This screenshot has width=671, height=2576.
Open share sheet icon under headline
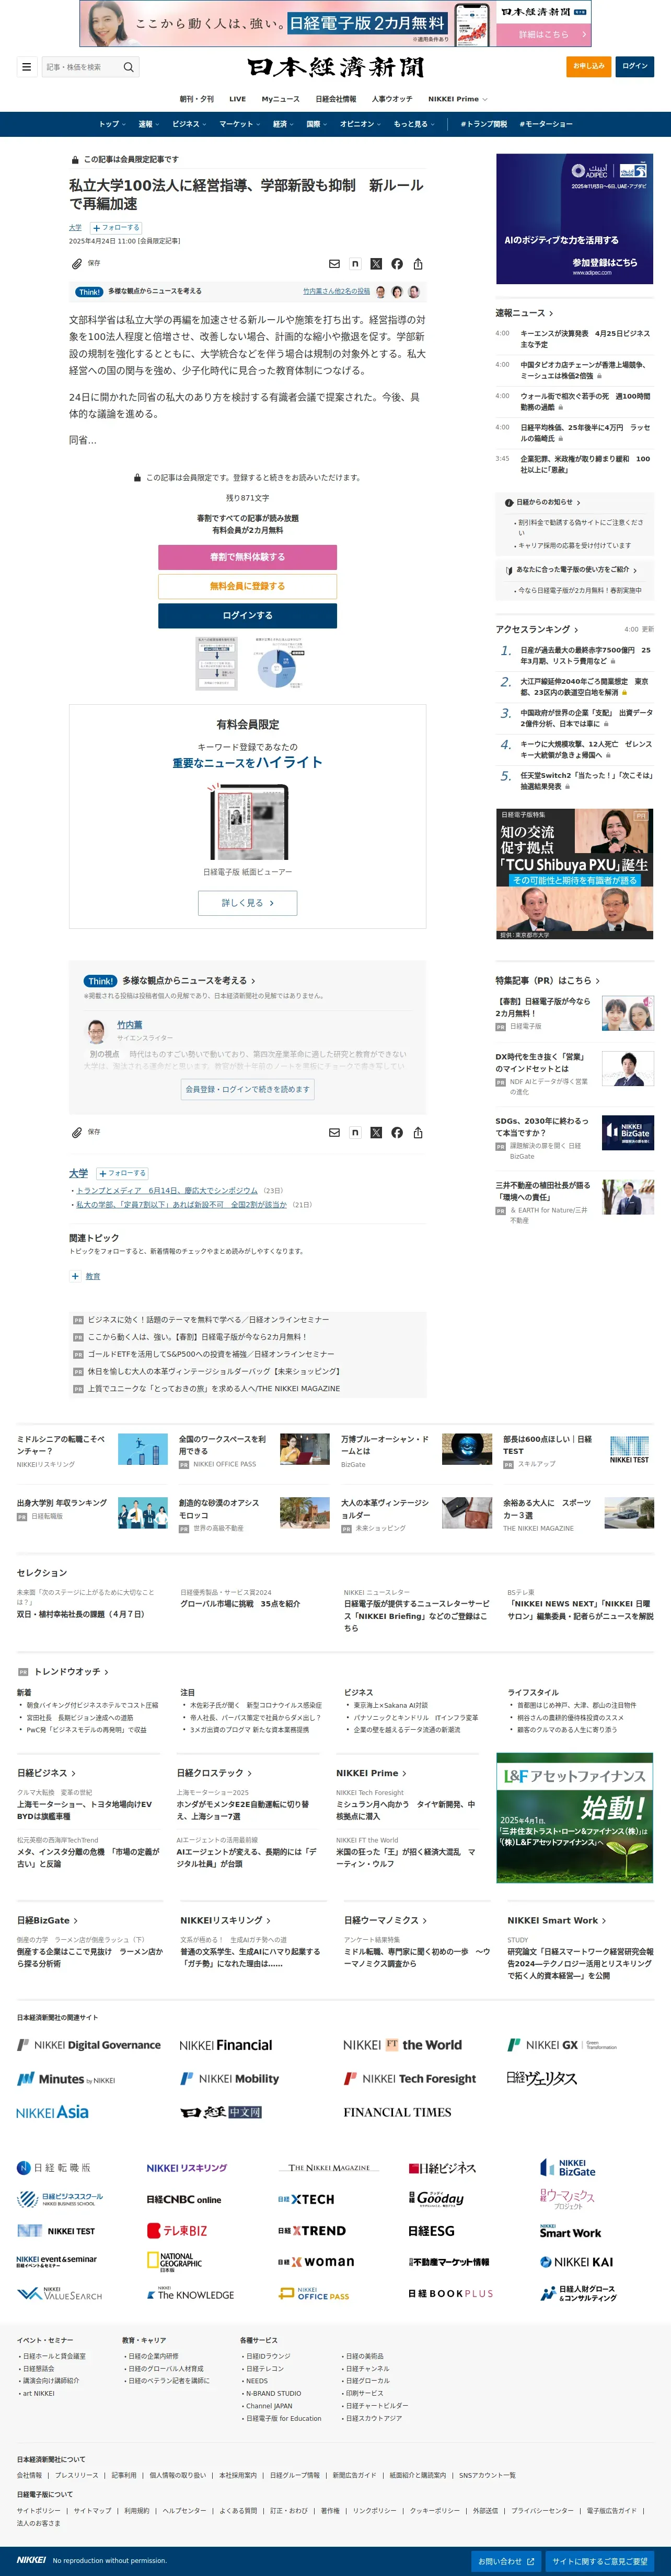418,264
